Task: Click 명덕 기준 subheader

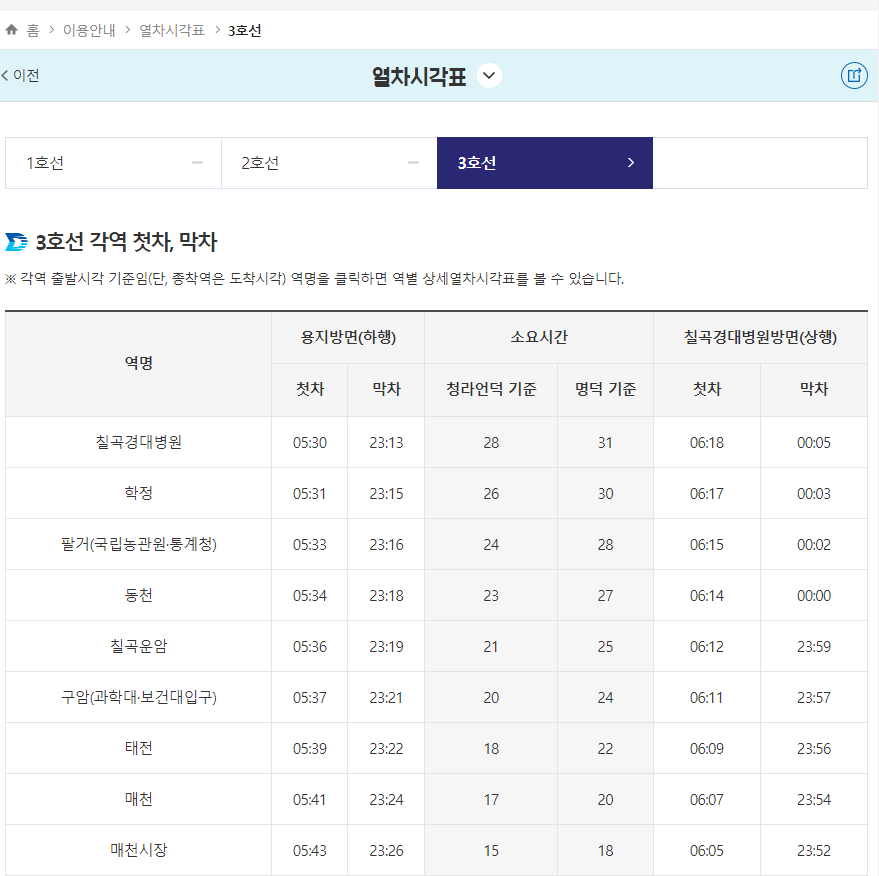Action: click(605, 390)
